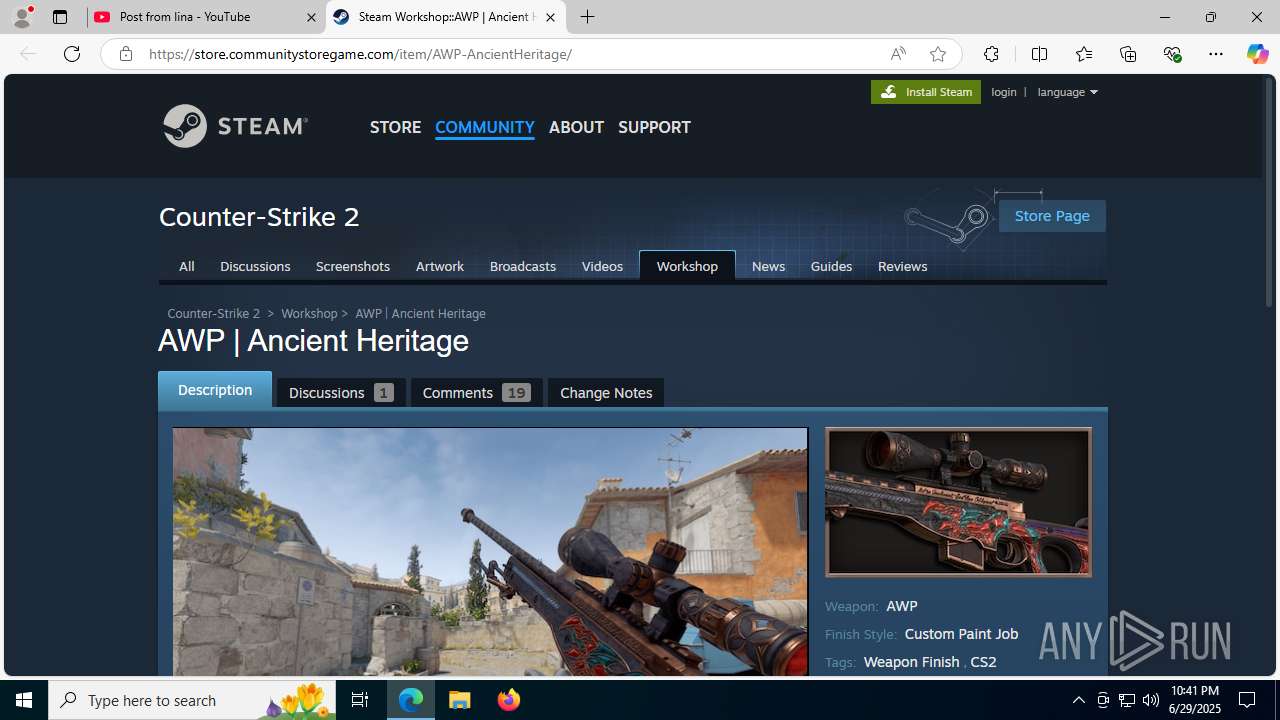Open the STORE menu
This screenshot has height=720, width=1280.
coord(395,127)
